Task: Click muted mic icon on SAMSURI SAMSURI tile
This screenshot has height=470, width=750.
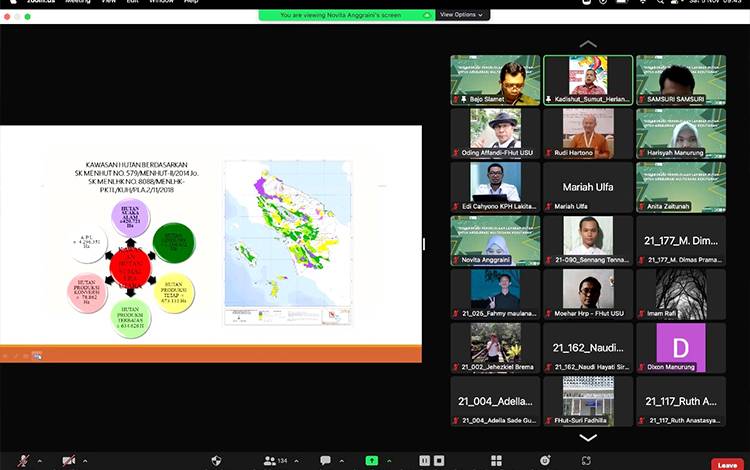Action: click(x=641, y=99)
